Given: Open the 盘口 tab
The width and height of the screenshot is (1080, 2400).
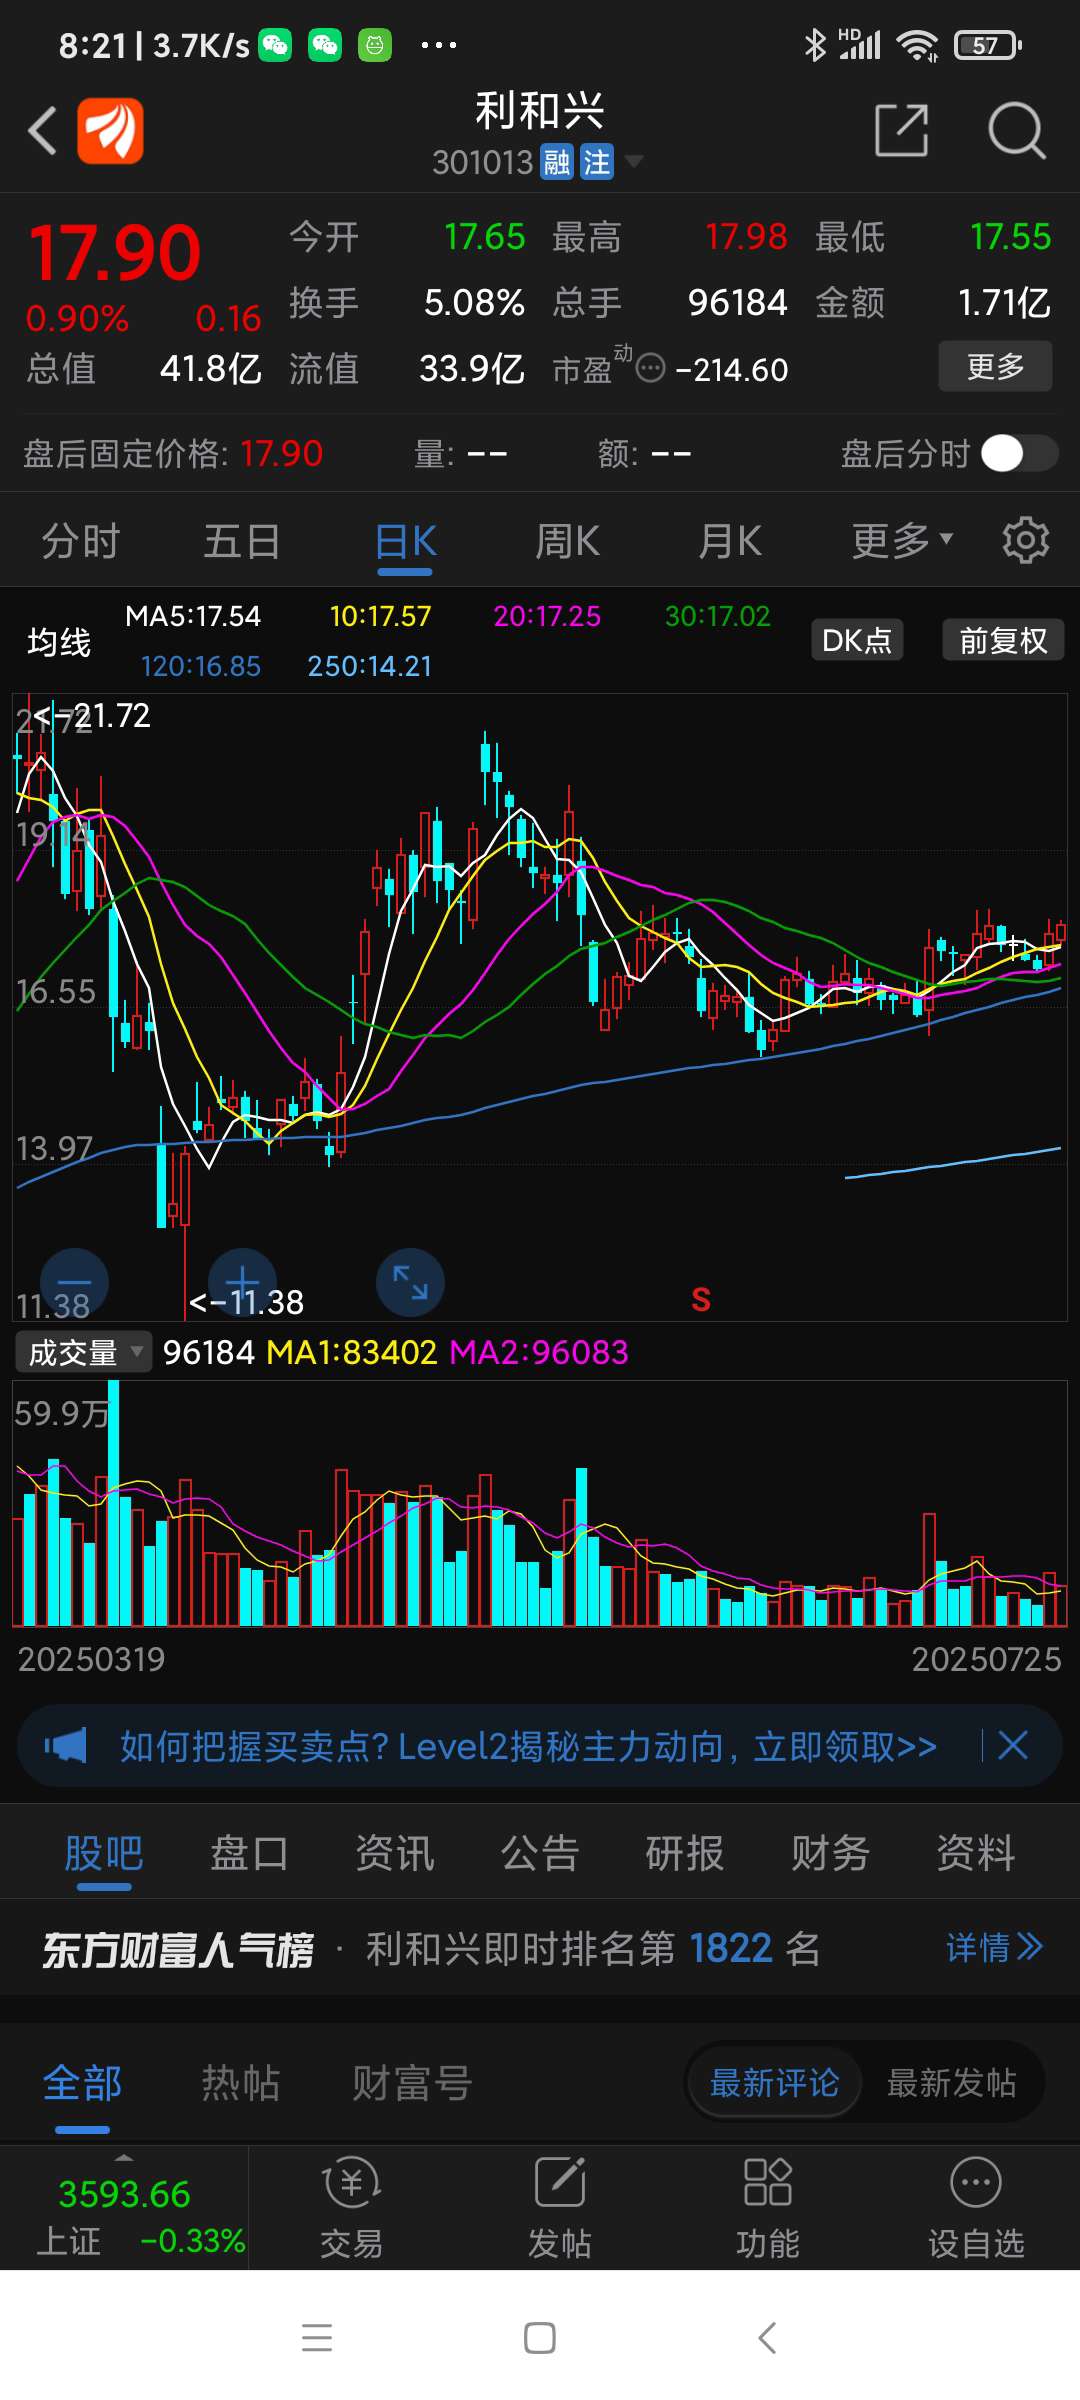Looking at the screenshot, I should click(249, 1853).
